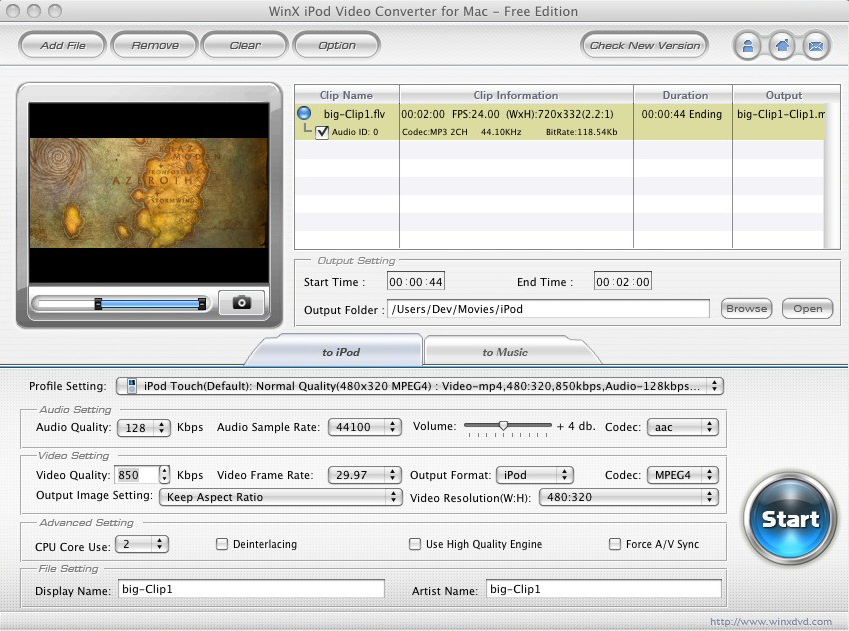Click the video preview thumbnail
Screen dimensions: 849x631
pyautogui.click(x=149, y=193)
